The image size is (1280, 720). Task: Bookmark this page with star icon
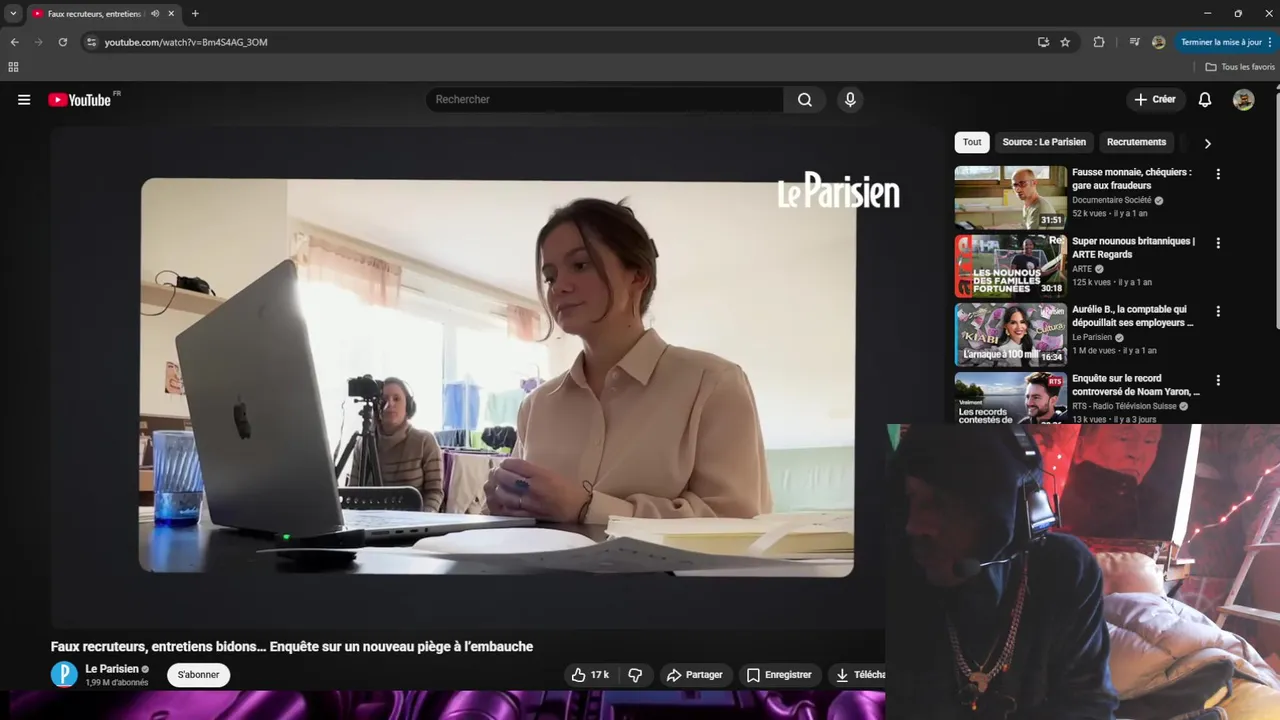[1065, 42]
